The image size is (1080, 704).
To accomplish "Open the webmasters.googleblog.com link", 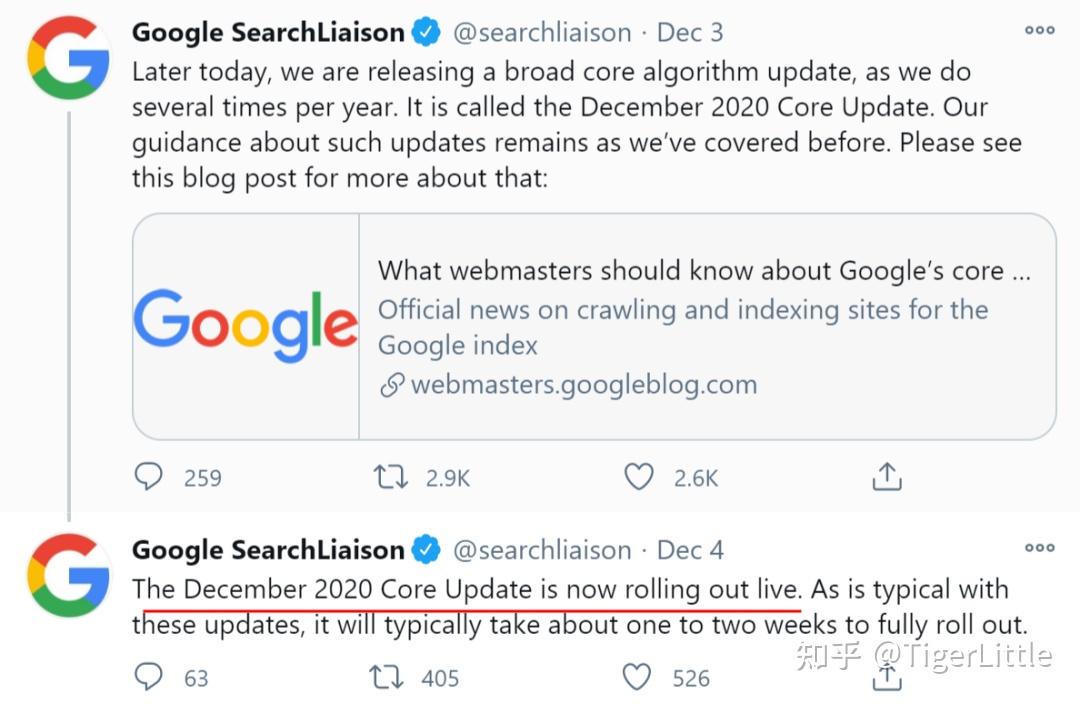I will [583, 384].
